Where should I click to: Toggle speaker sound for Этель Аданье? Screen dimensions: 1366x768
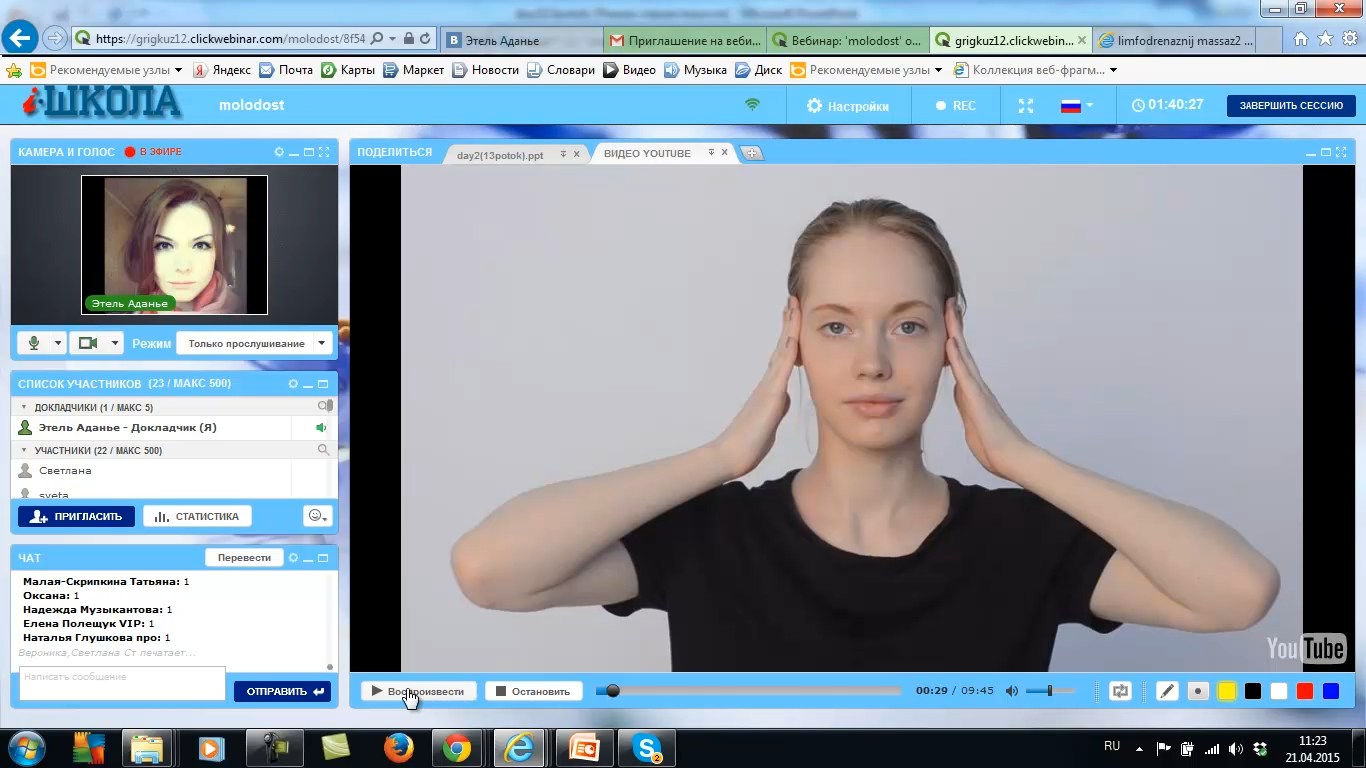321,428
